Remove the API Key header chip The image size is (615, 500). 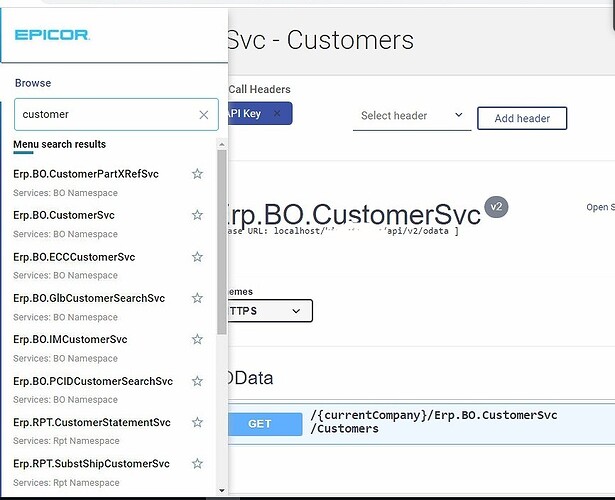click(x=277, y=113)
